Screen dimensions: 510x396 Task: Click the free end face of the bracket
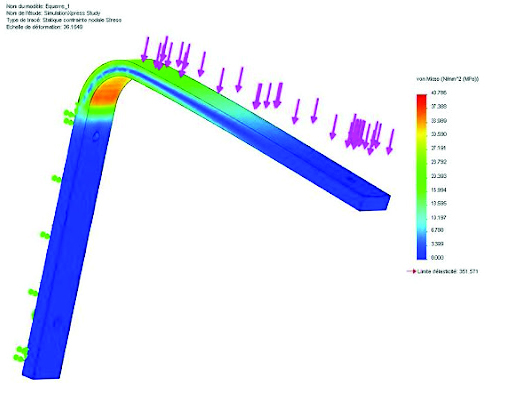coord(375,203)
